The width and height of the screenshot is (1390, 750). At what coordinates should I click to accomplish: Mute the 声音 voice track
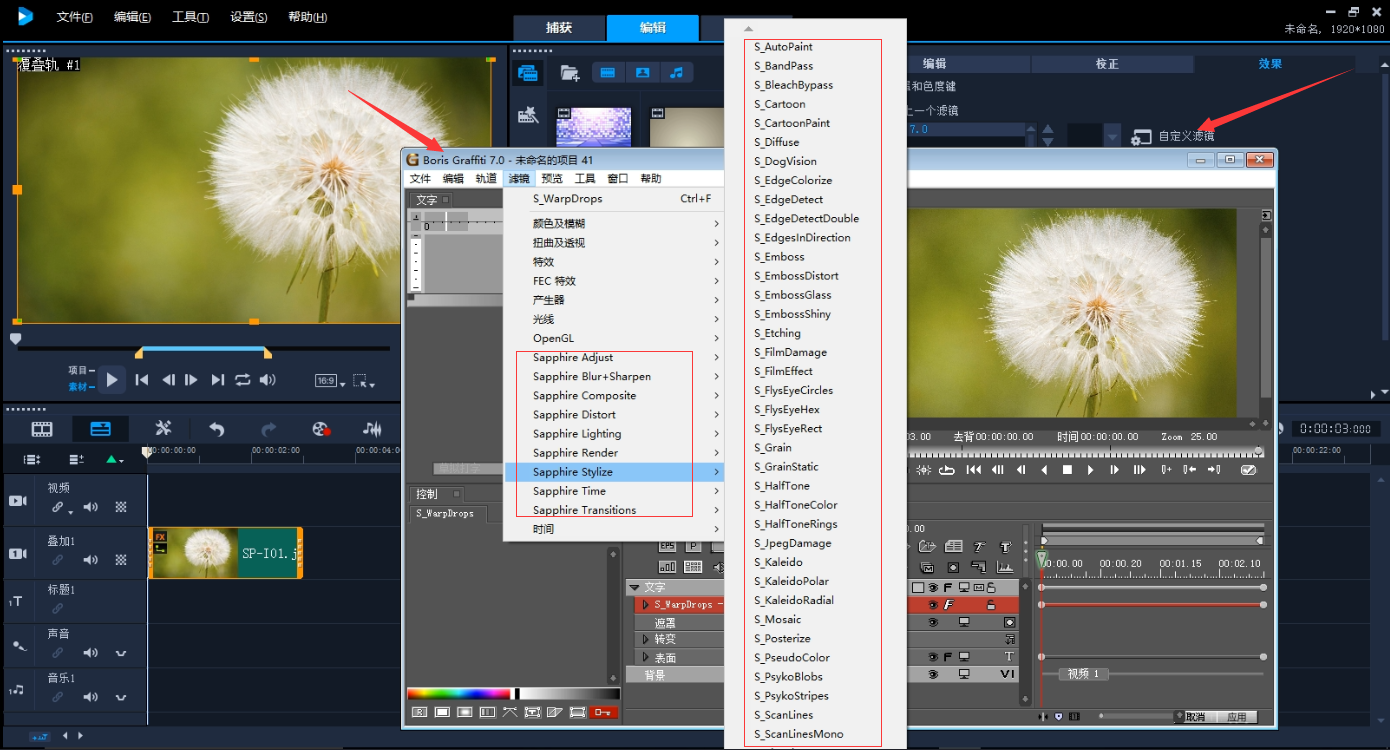(91, 653)
